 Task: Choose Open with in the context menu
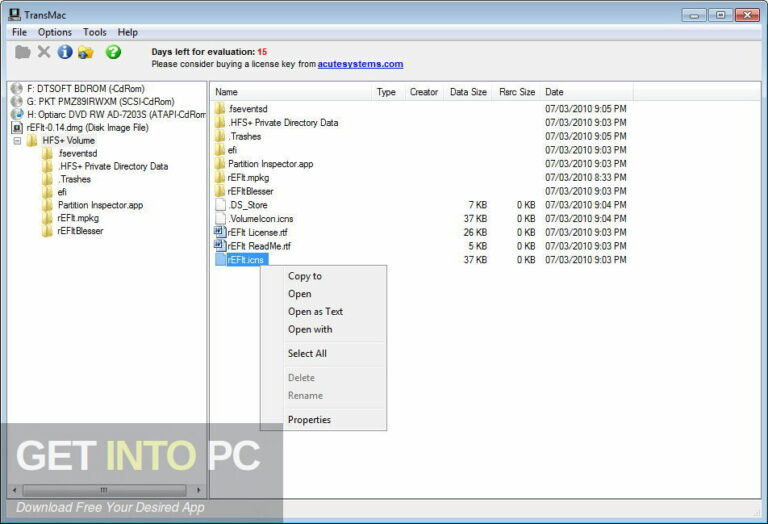click(x=323, y=329)
